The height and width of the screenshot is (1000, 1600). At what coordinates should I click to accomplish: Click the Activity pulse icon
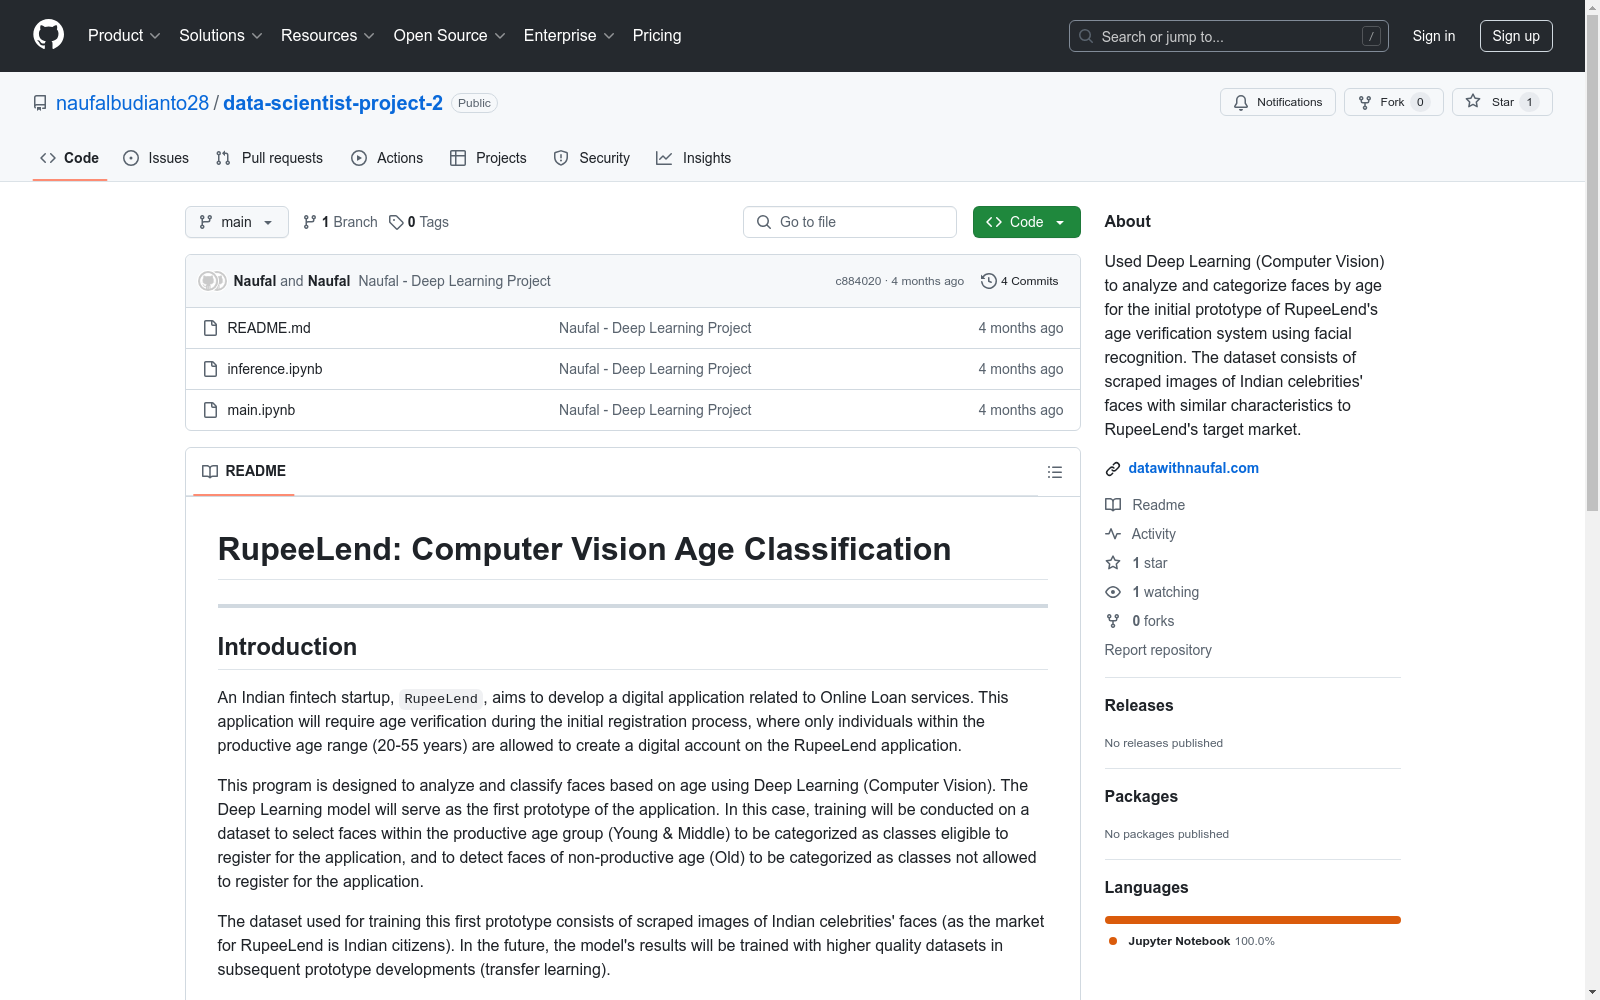pyautogui.click(x=1113, y=534)
